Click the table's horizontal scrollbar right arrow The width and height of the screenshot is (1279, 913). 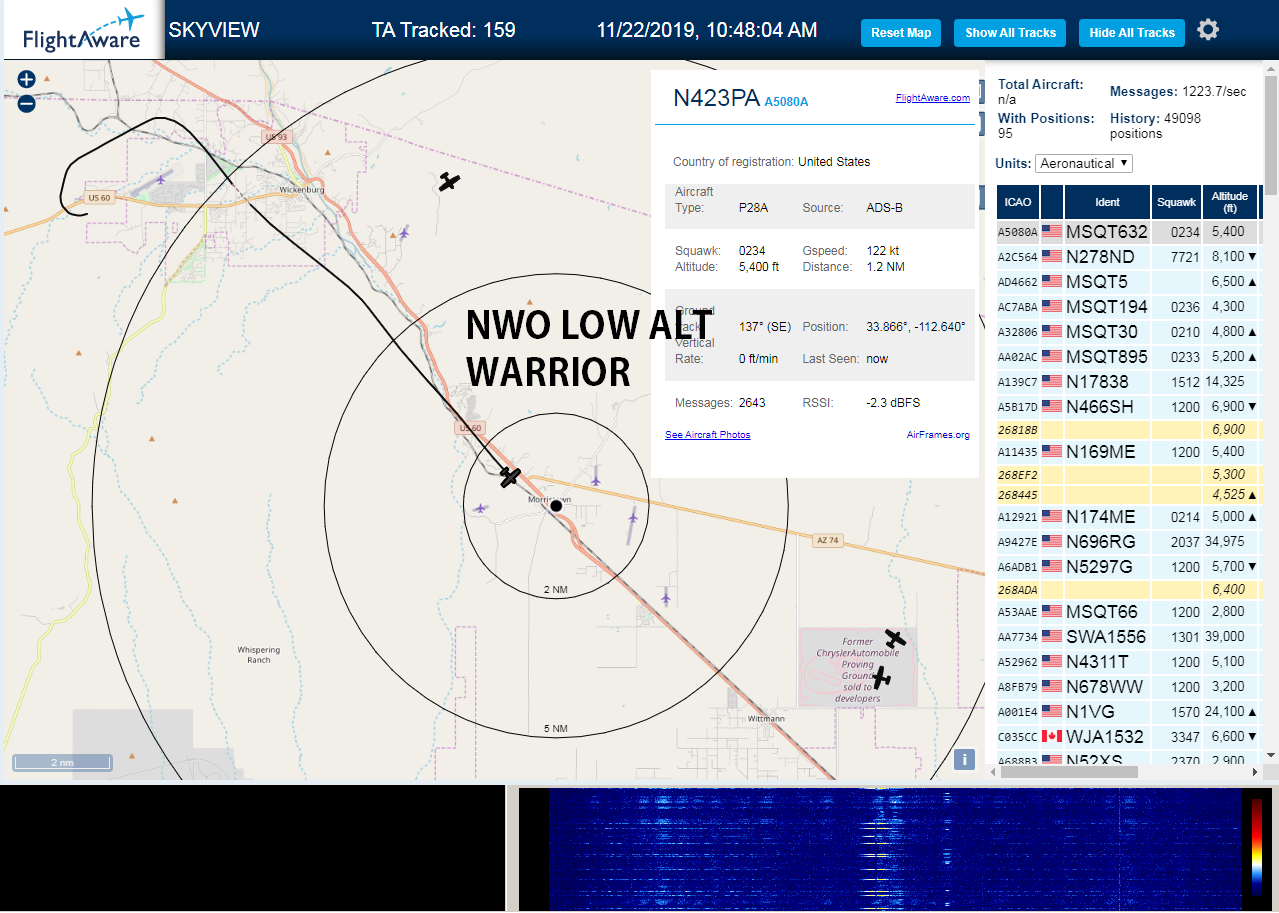click(x=1257, y=772)
